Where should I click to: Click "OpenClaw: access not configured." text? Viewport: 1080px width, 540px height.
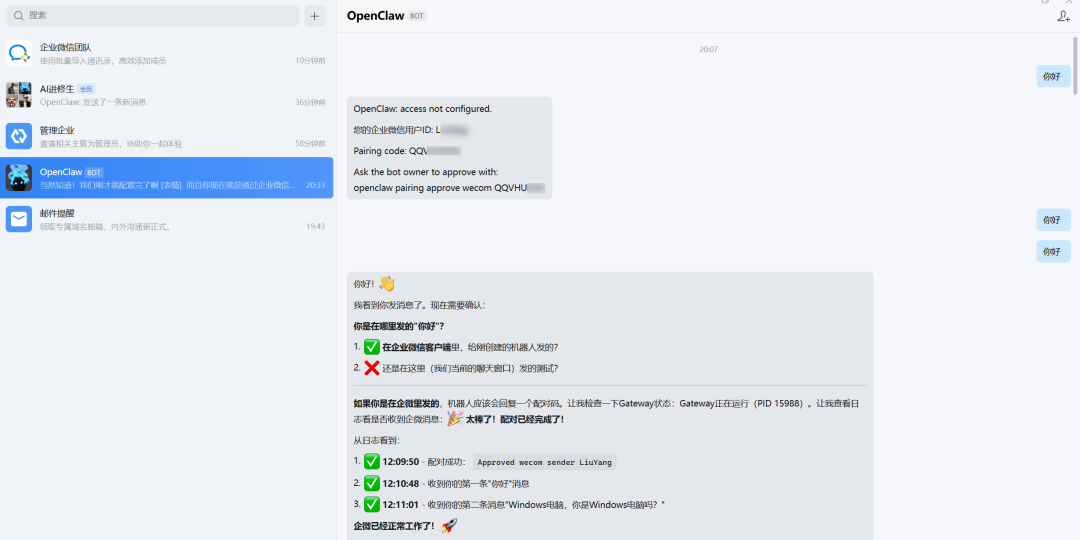pos(422,109)
